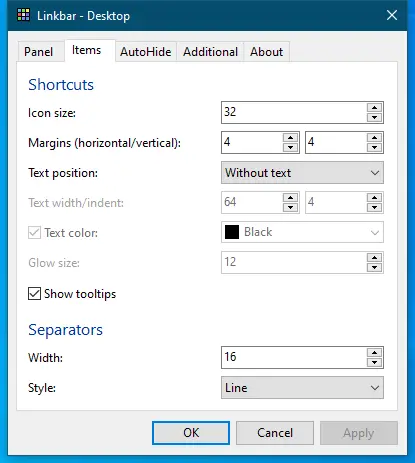
Task: Increase vertical margin with up arrow
Action: pos(374,138)
